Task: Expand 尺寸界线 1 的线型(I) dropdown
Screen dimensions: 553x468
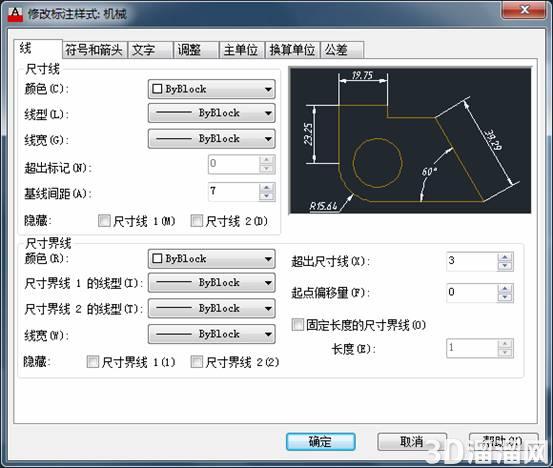Action: tap(212, 283)
